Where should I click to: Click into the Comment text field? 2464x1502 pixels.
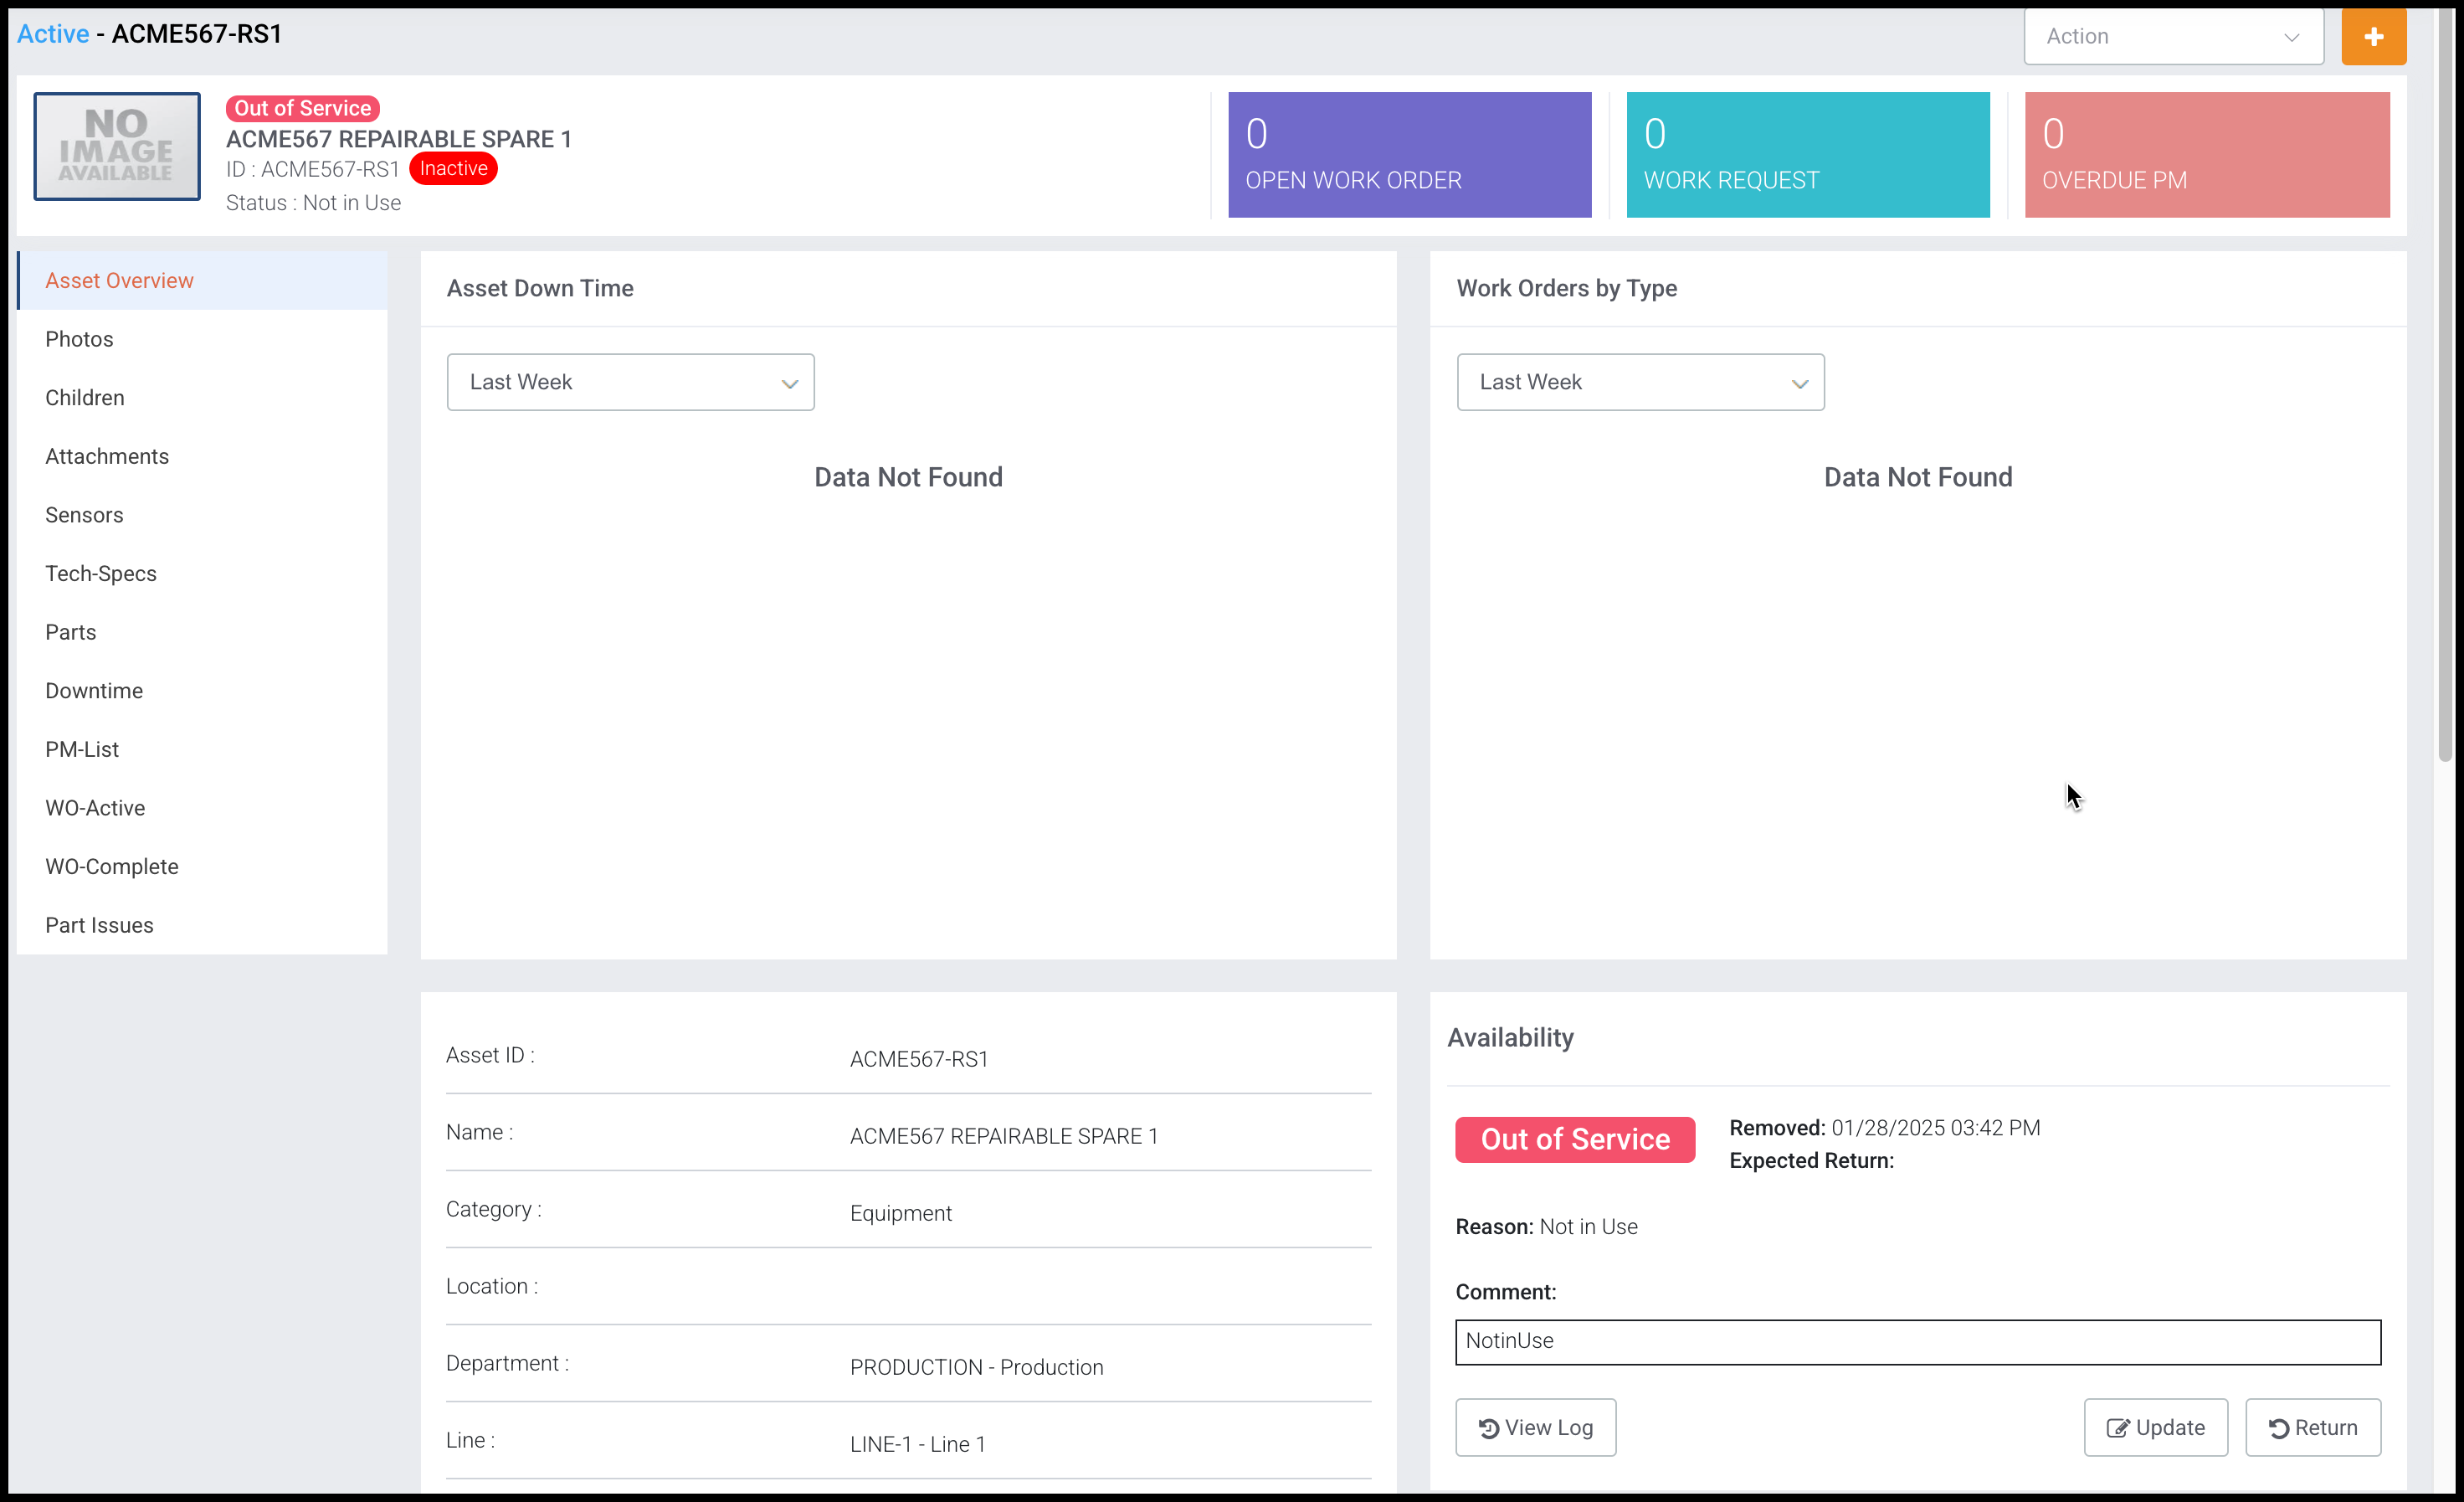(x=1917, y=1341)
